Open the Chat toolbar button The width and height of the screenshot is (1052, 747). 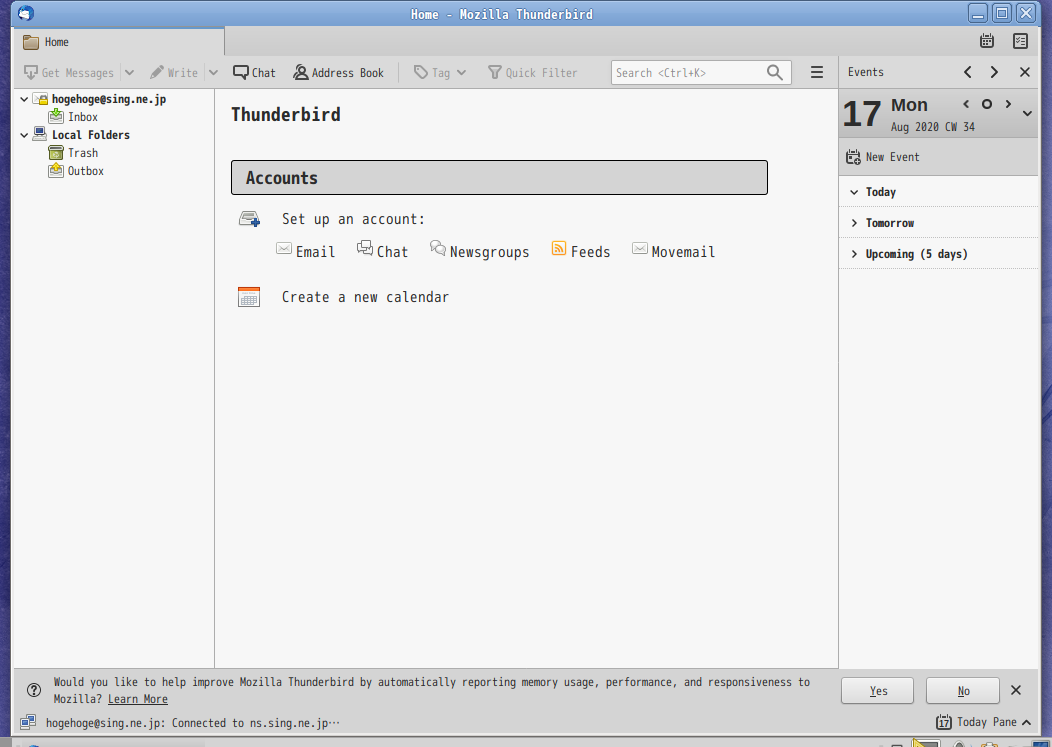tap(254, 72)
